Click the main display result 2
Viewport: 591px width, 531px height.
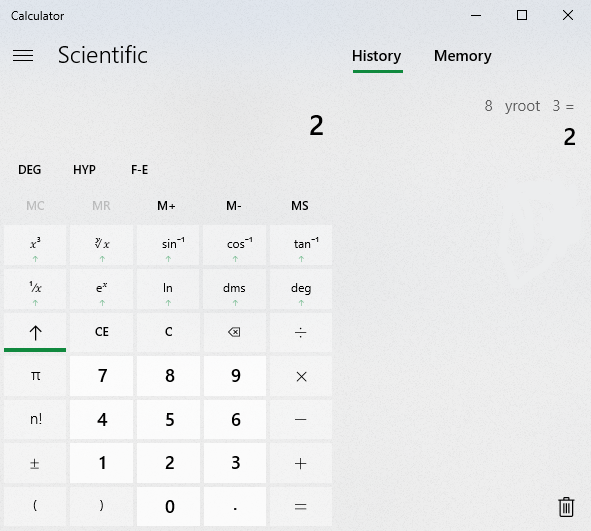(316, 126)
